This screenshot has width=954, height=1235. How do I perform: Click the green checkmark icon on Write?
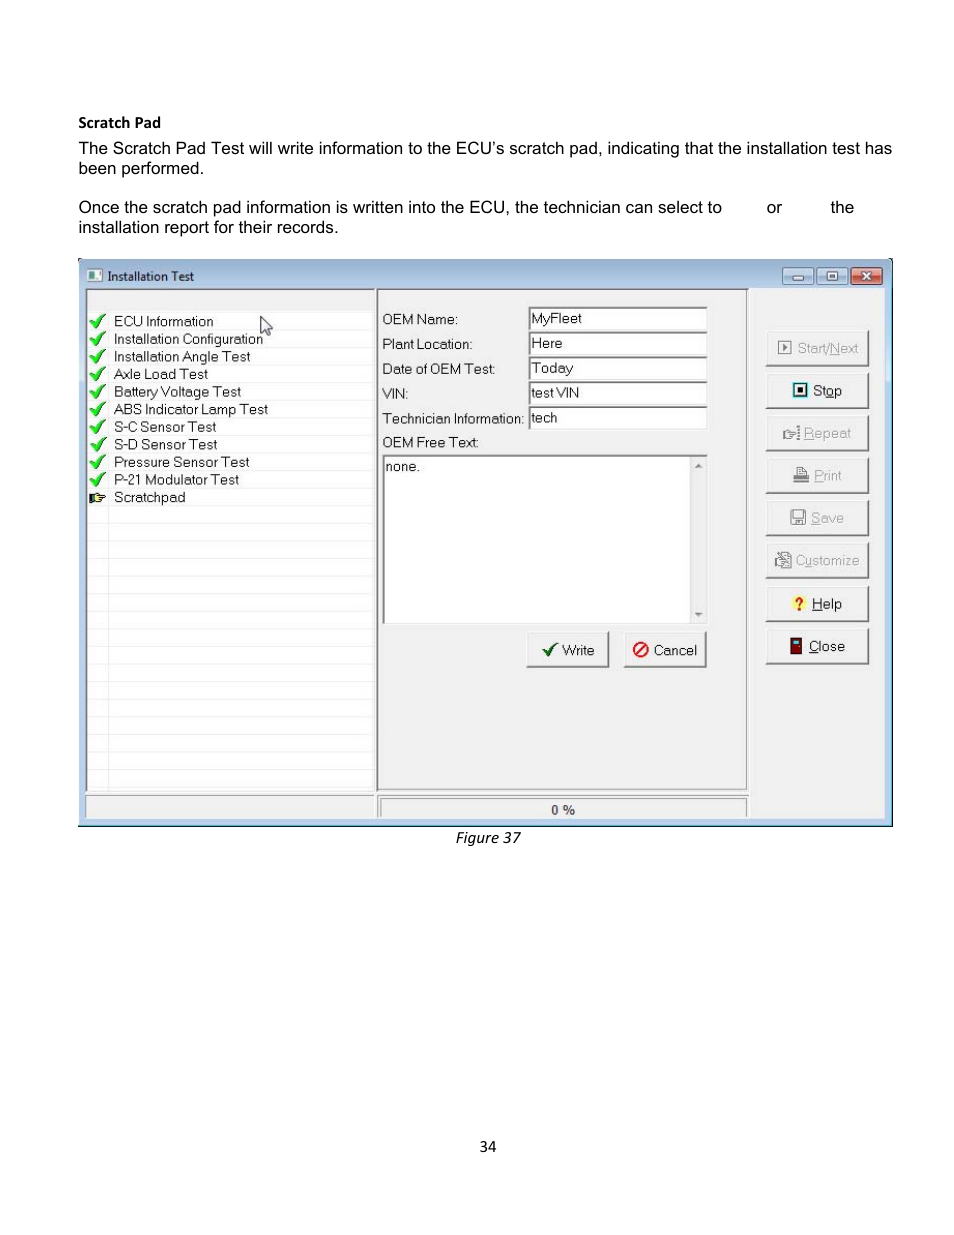pos(549,650)
